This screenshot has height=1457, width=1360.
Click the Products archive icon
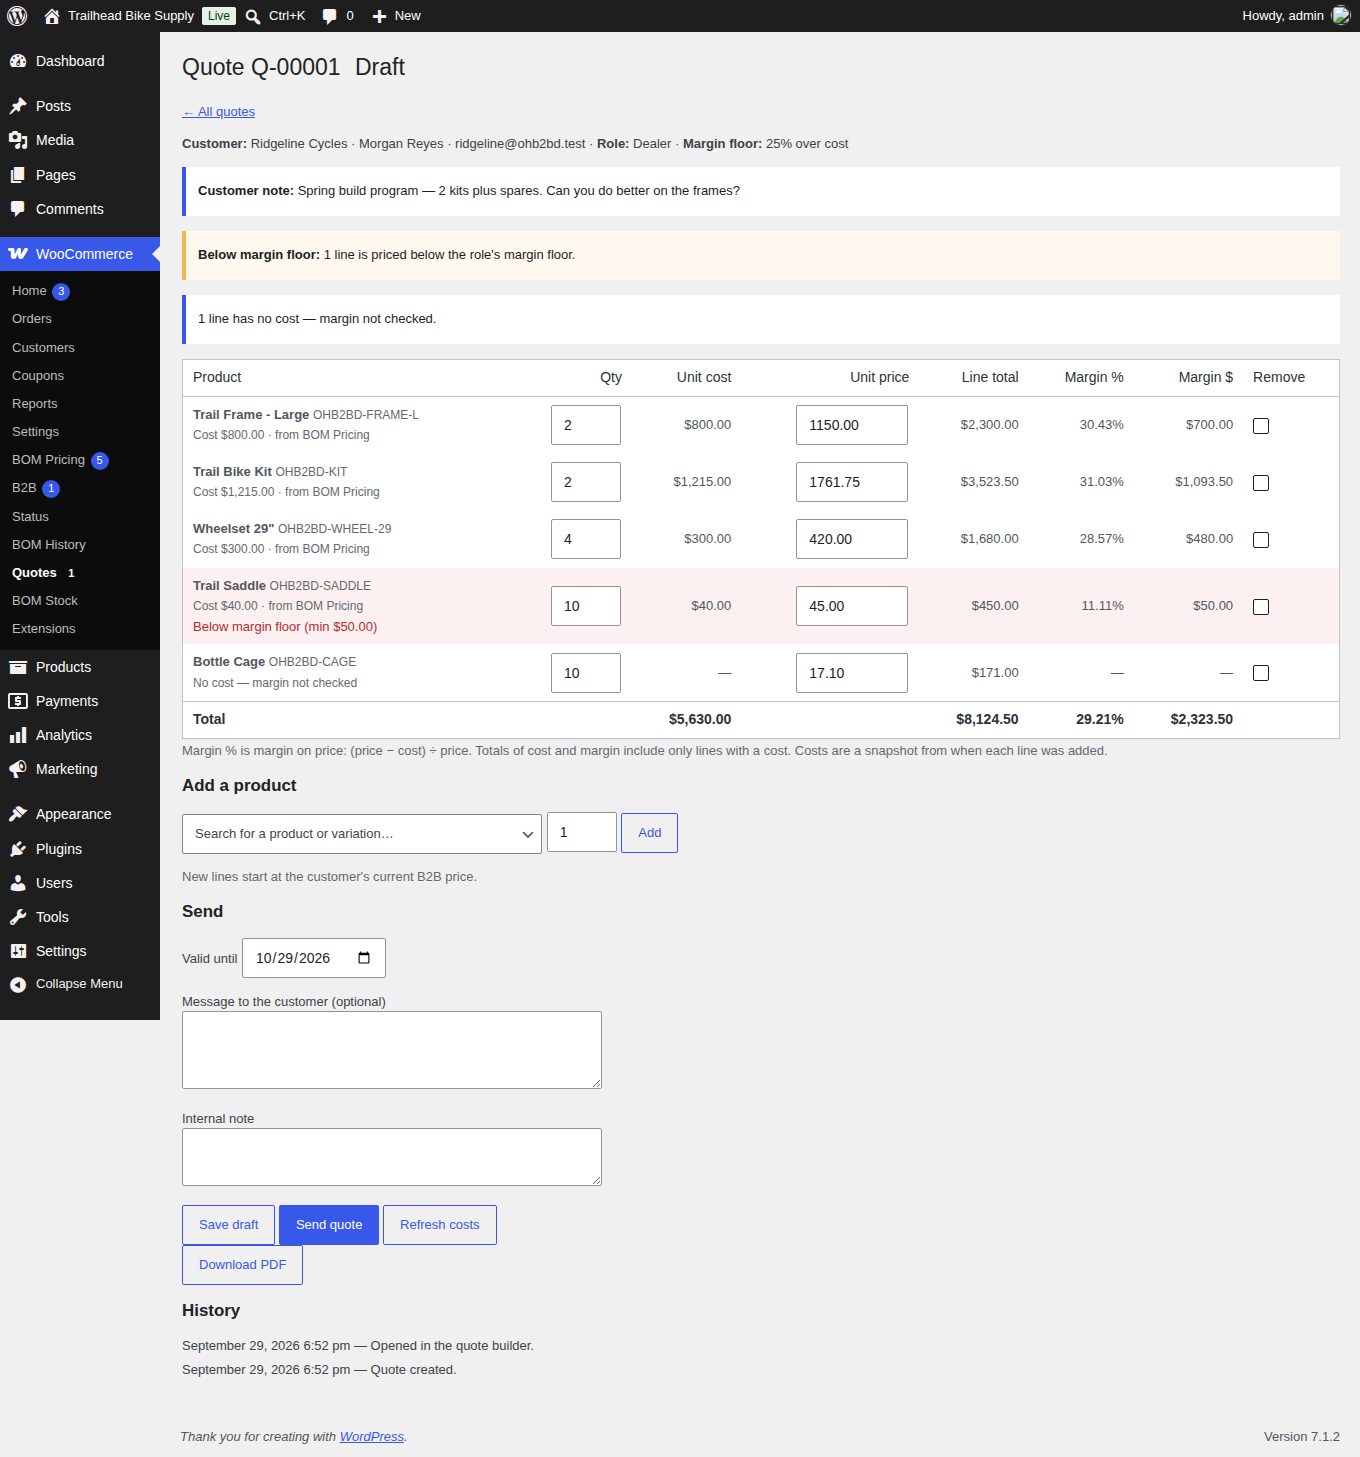(18, 667)
